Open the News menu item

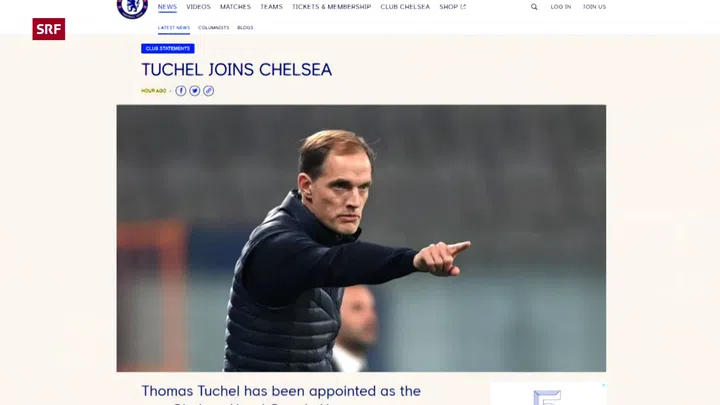point(167,7)
